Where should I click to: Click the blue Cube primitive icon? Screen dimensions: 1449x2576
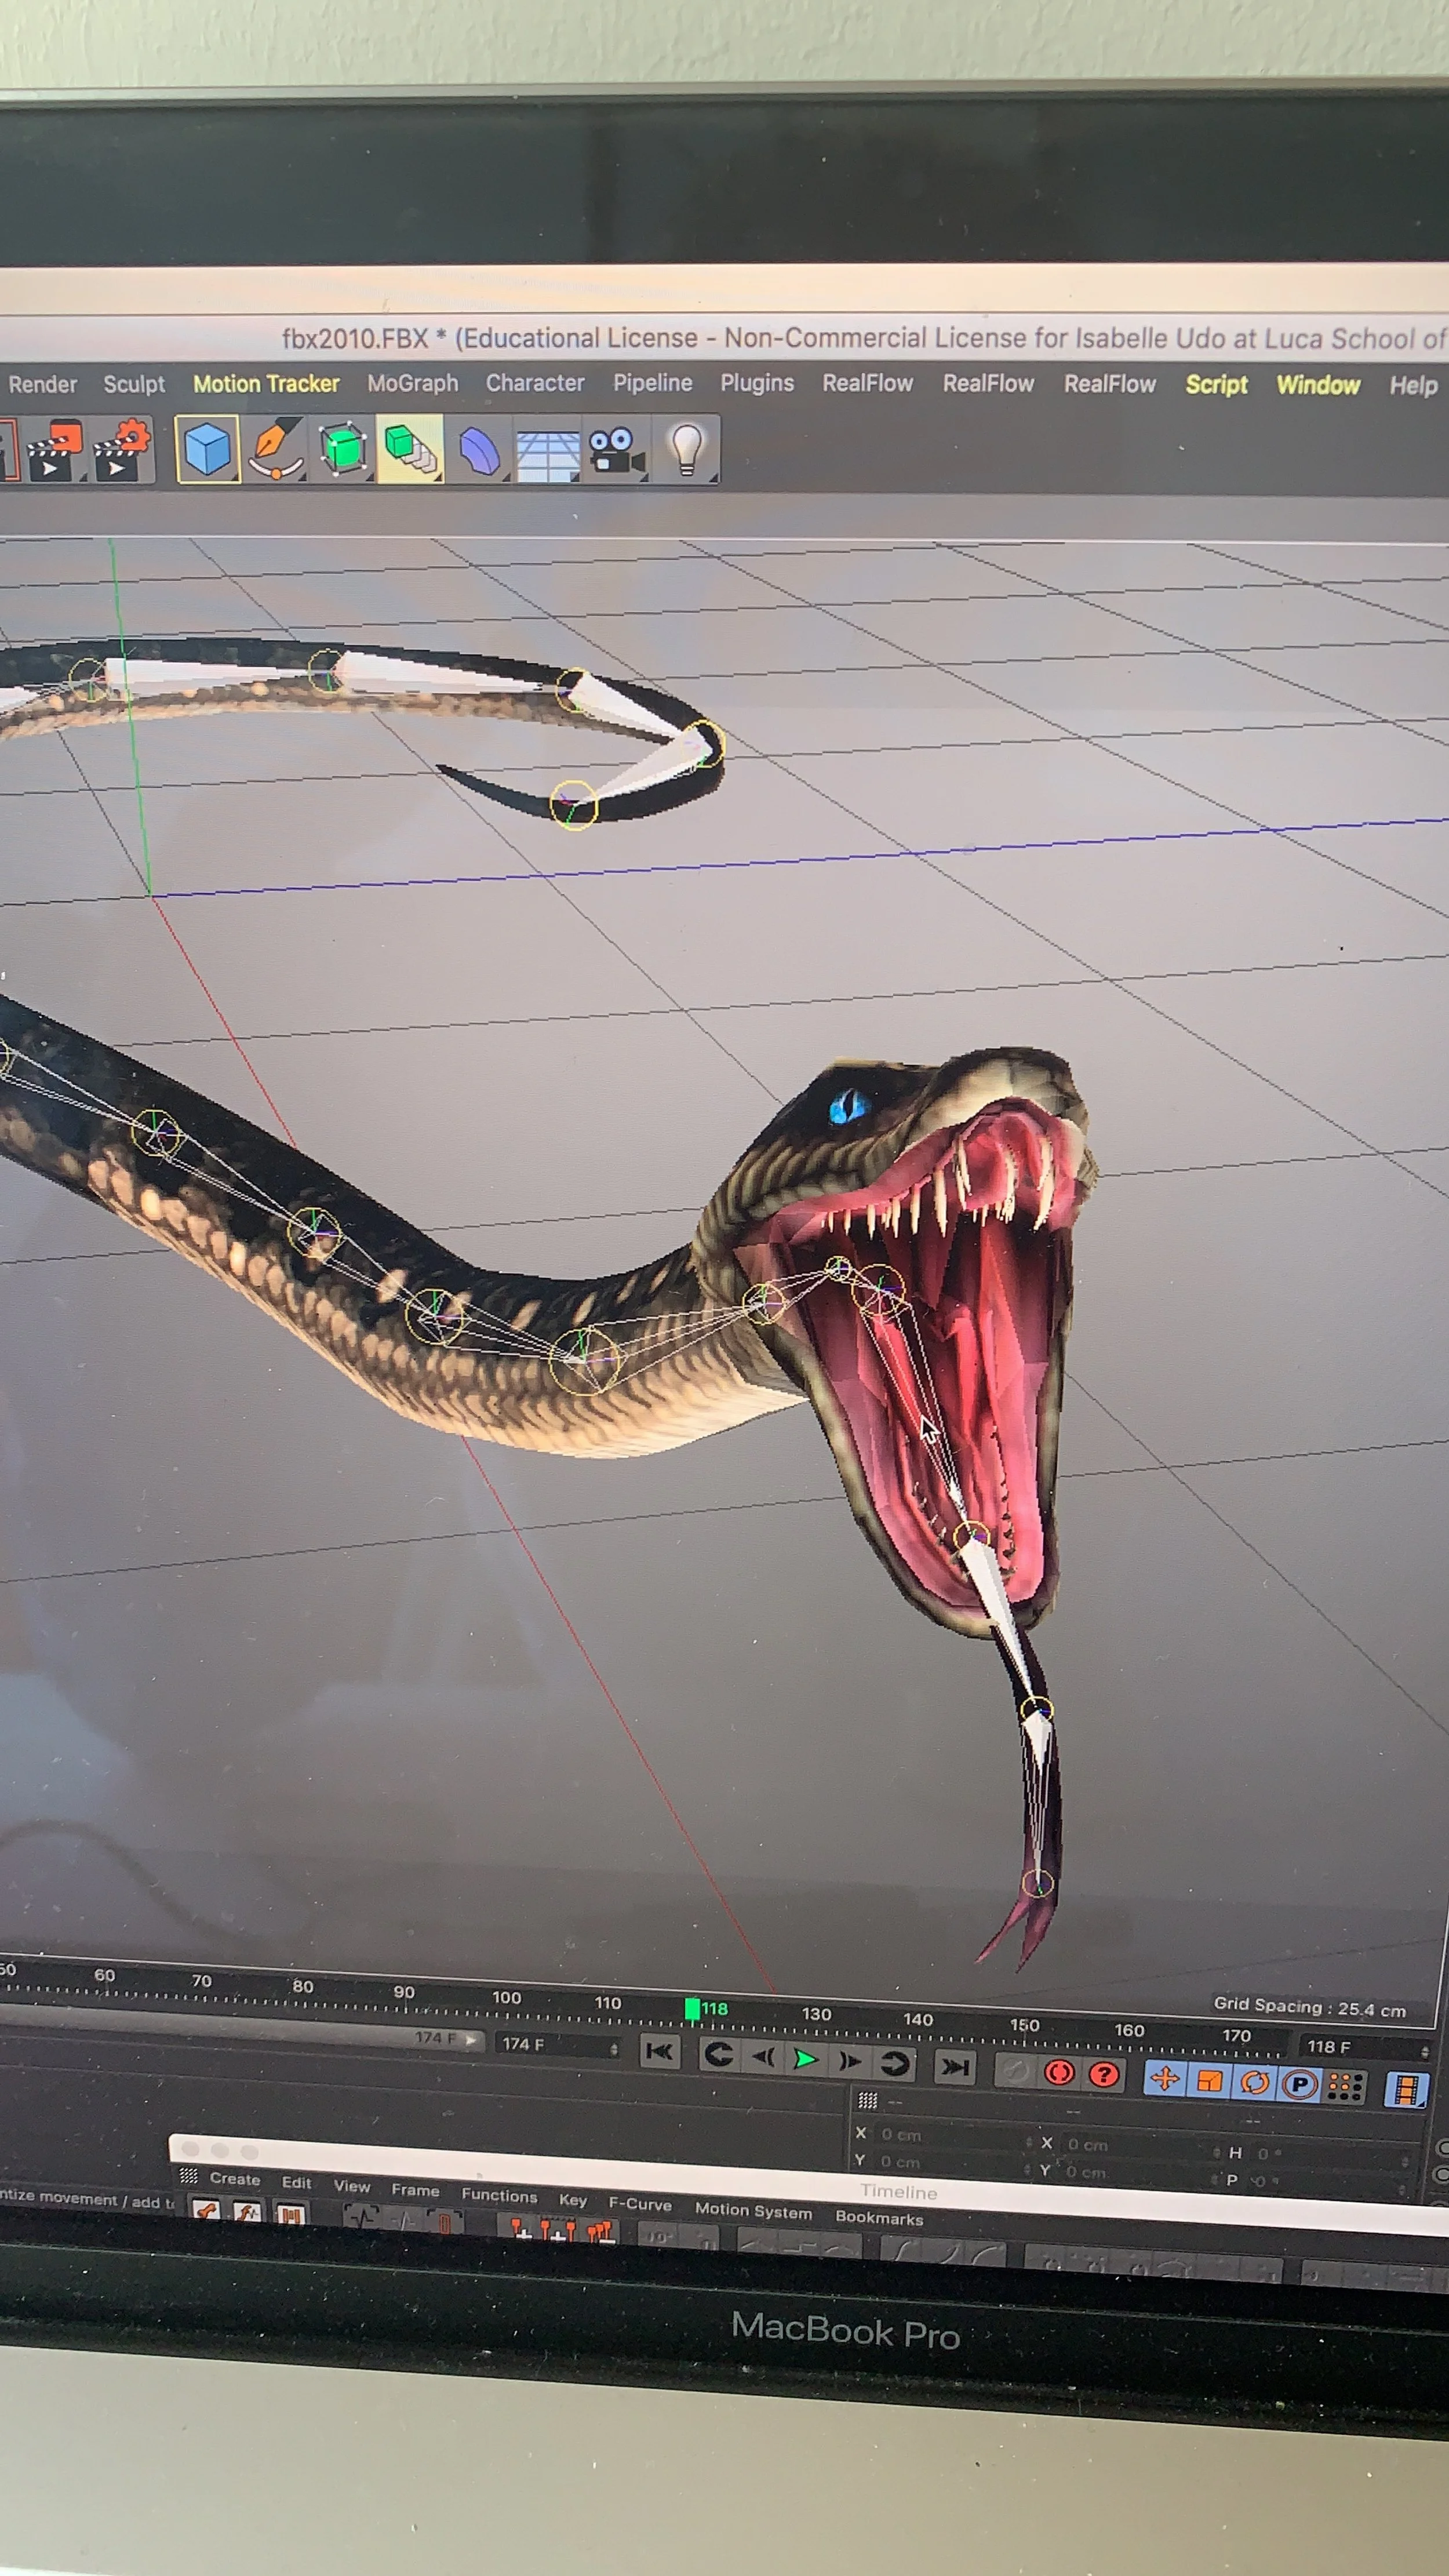pos(207,449)
